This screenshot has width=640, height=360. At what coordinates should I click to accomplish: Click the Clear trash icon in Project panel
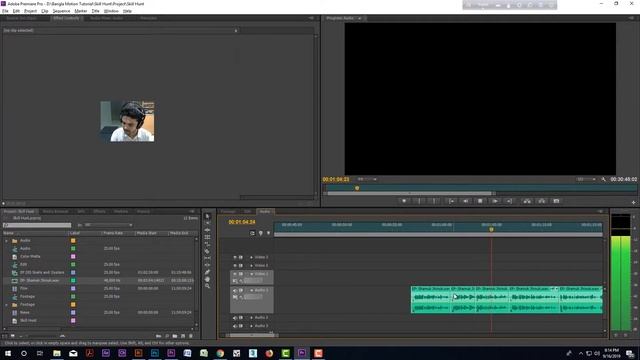[191, 336]
